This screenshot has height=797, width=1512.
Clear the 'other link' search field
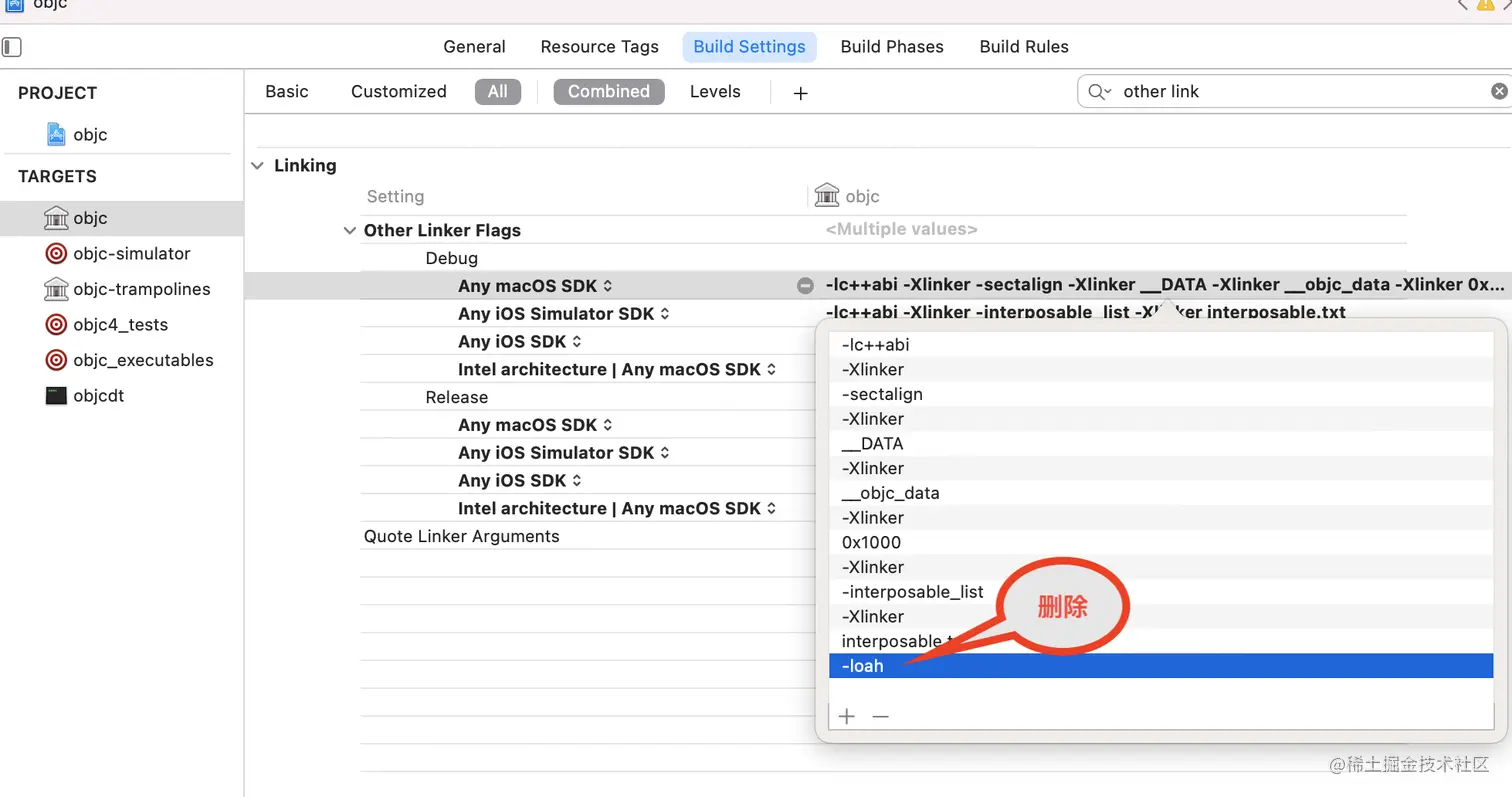pyautogui.click(x=1498, y=91)
